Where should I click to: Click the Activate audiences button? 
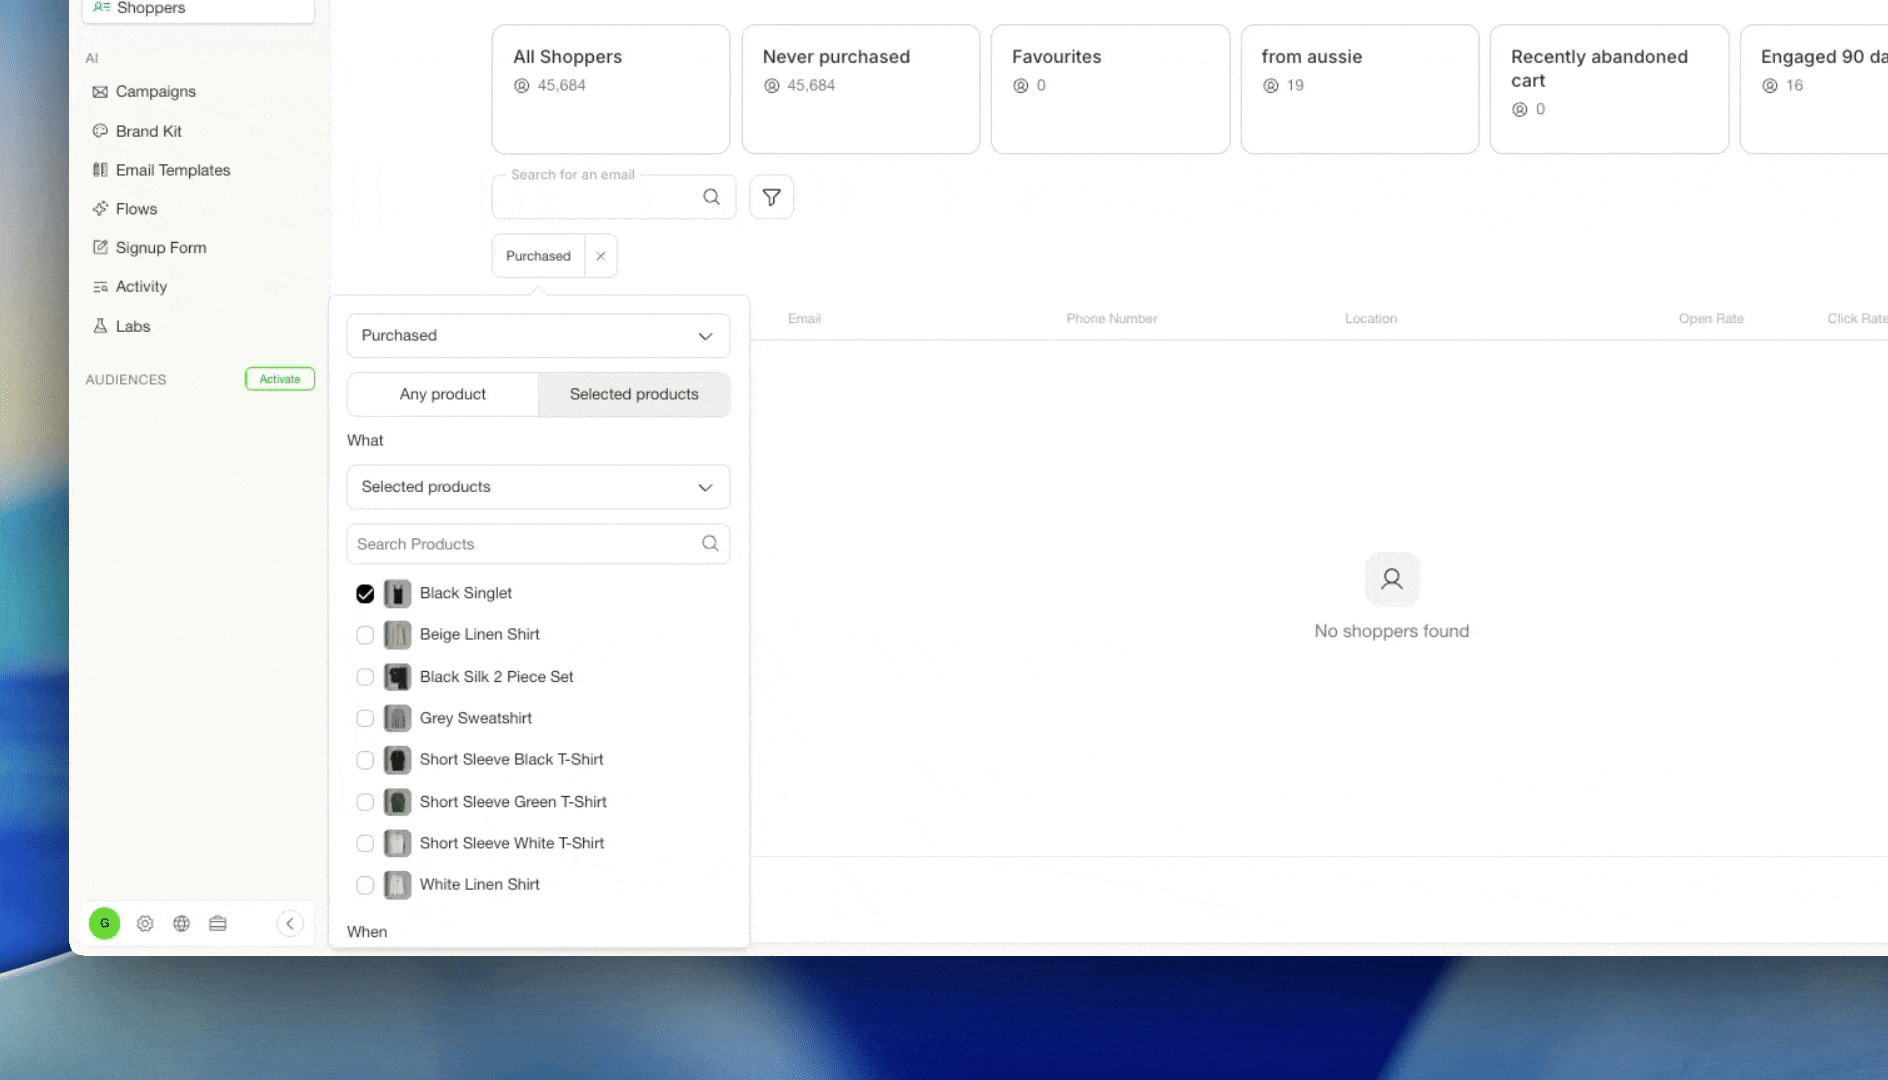click(x=280, y=379)
